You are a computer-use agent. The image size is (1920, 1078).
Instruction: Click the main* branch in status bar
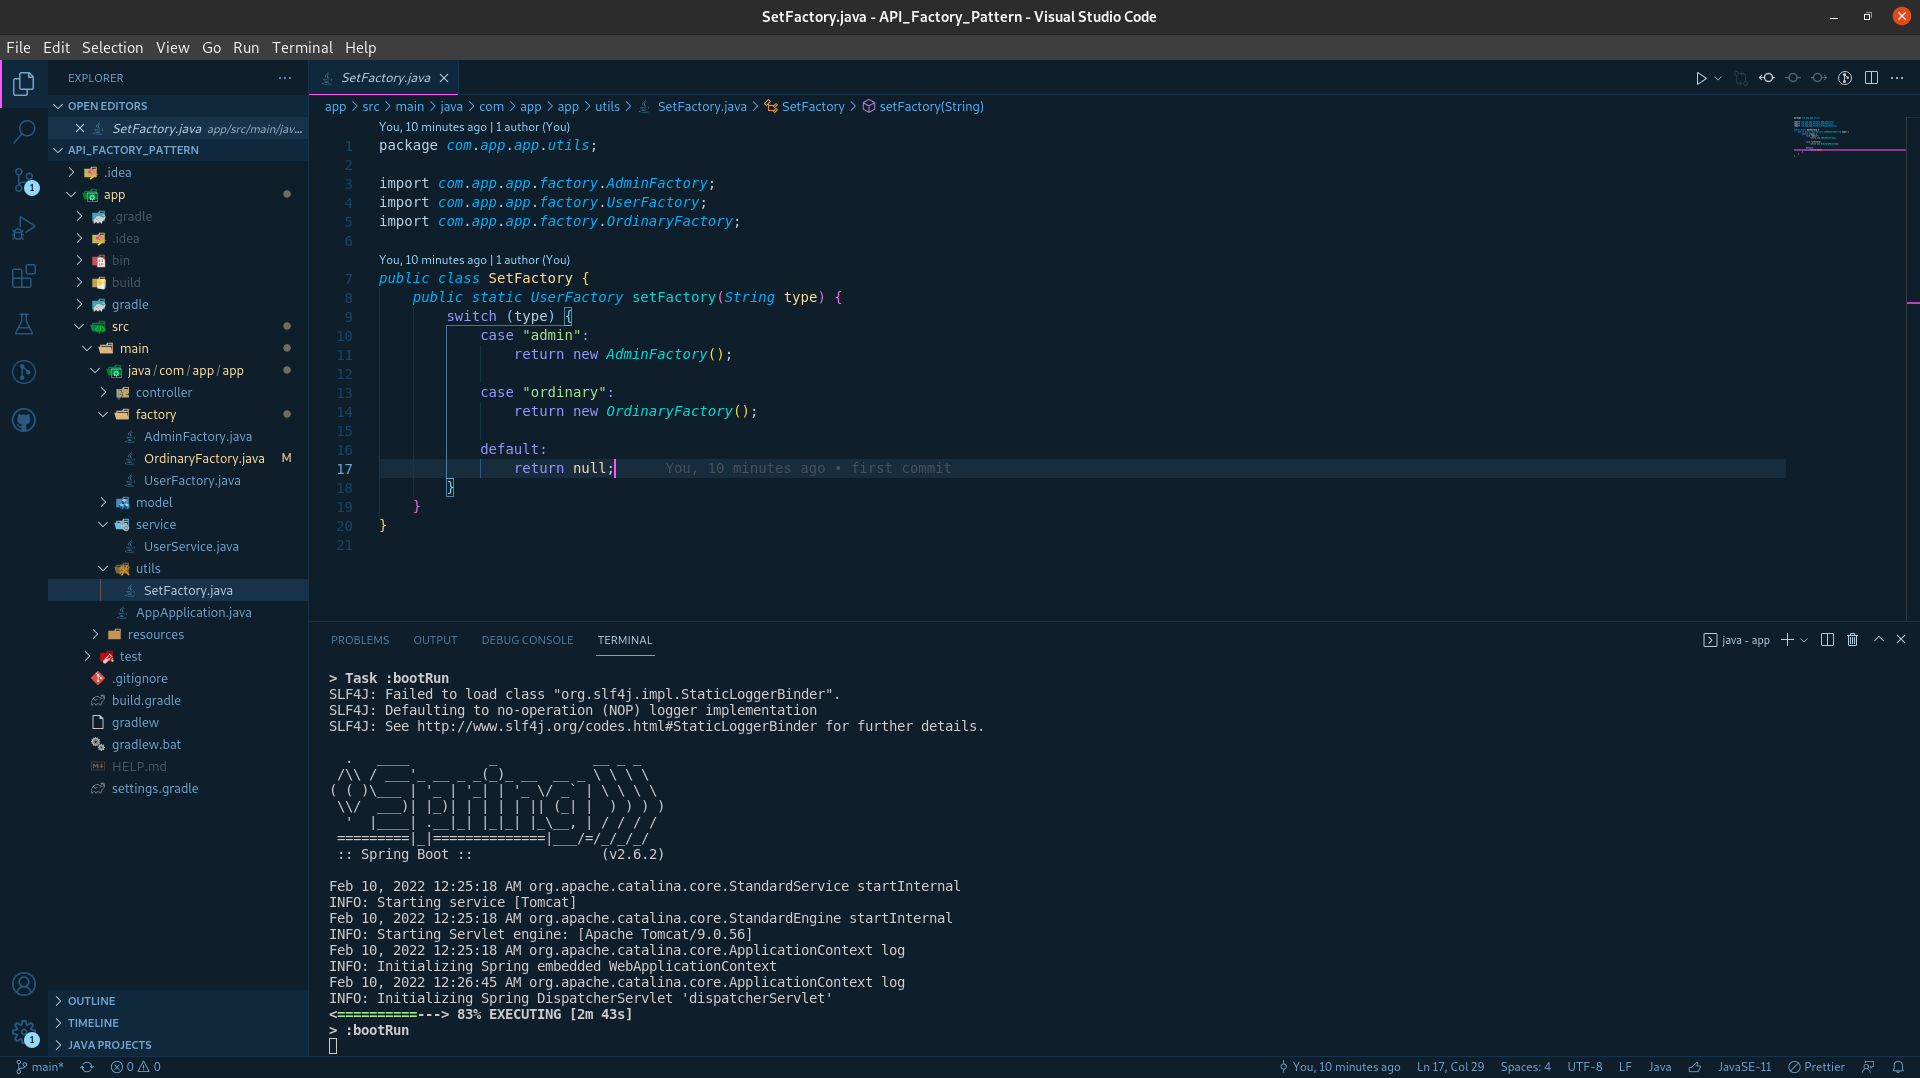tap(40, 1067)
